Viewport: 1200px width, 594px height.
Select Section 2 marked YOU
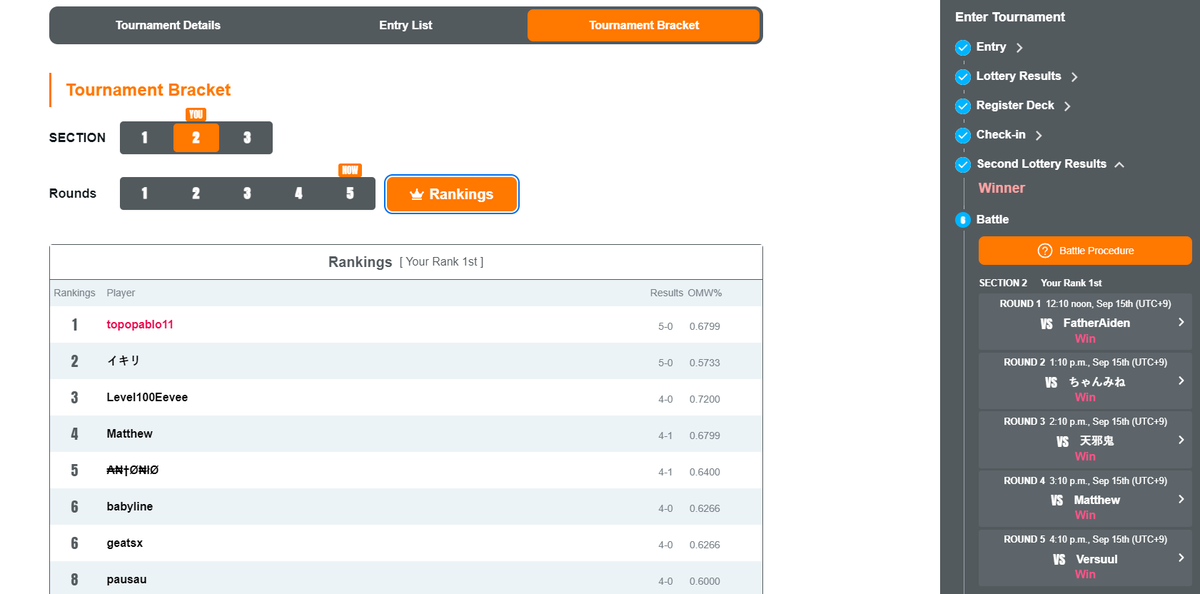(x=196, y=138)
